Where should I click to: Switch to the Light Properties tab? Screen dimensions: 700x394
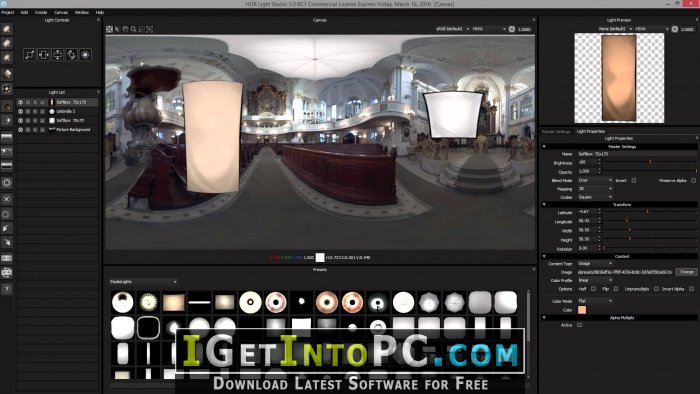pos(591,132)
